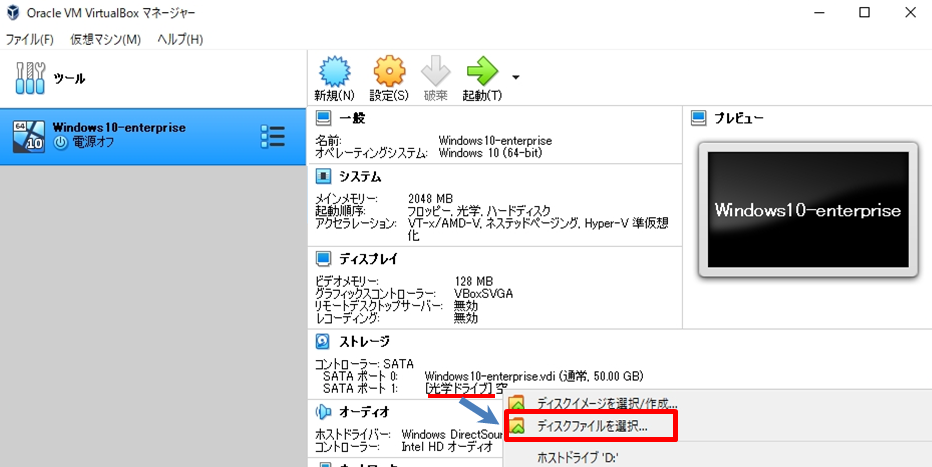Open the 仮想マシン(M) menu
This screenshot has height=467, width=932.
[x=105, y=39]
